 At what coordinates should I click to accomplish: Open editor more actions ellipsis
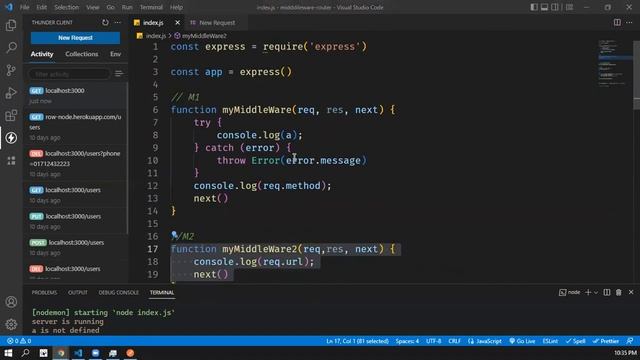(629, 22)
